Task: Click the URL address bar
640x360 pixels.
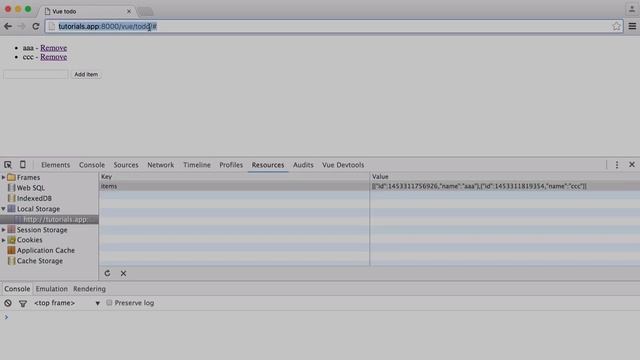Action: click(x=334, y=27)
